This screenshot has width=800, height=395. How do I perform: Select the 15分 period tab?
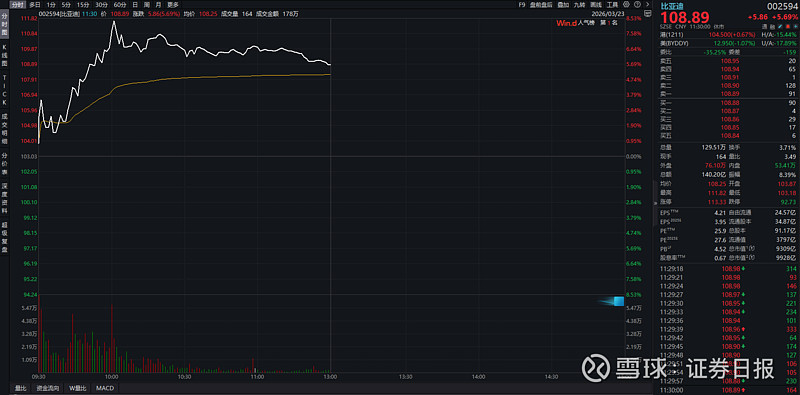point(83,5)
